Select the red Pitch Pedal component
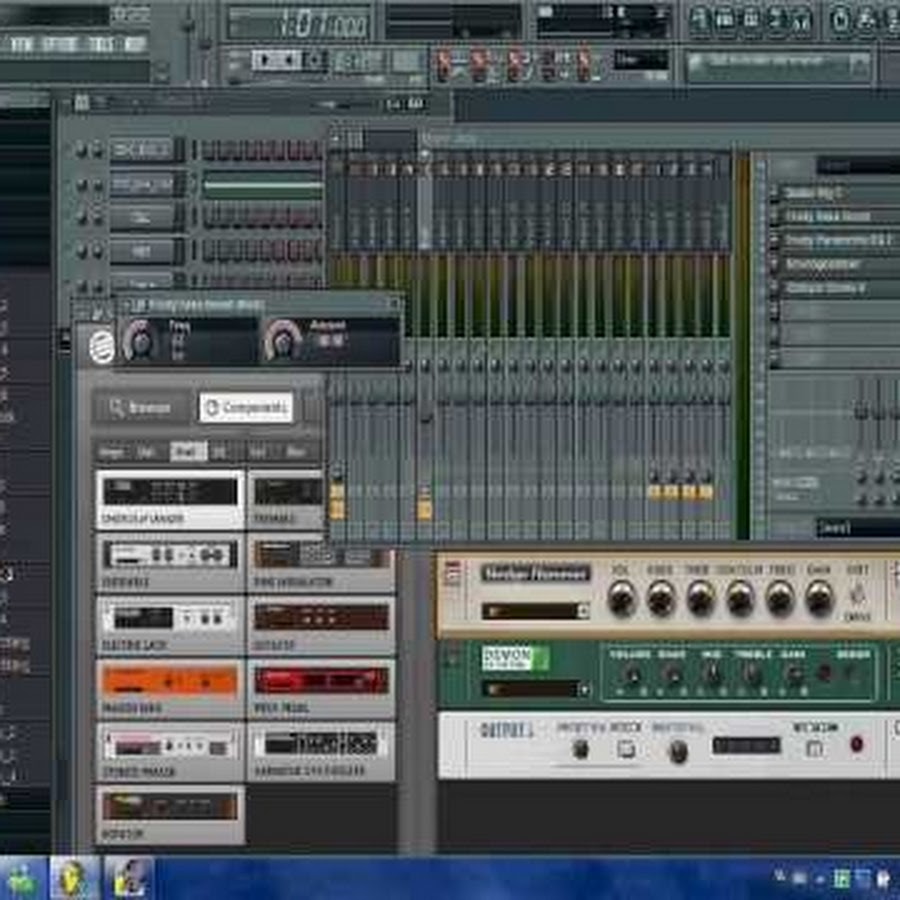Screen dimensions: 900x900 [x=320, y=686]
